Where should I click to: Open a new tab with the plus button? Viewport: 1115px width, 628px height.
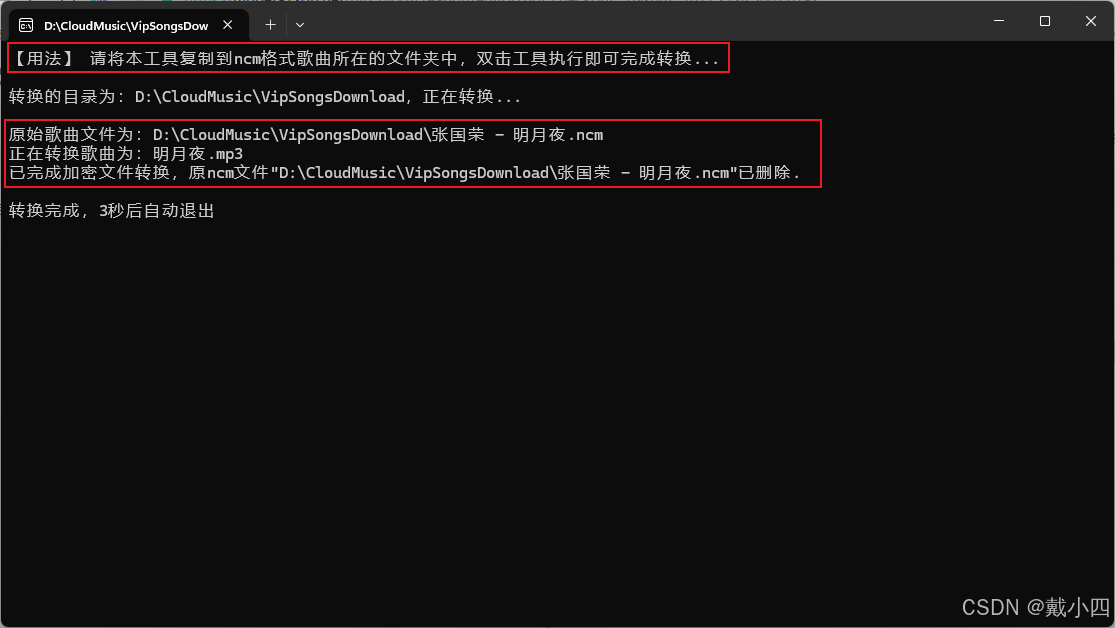[x=270, y=25]
